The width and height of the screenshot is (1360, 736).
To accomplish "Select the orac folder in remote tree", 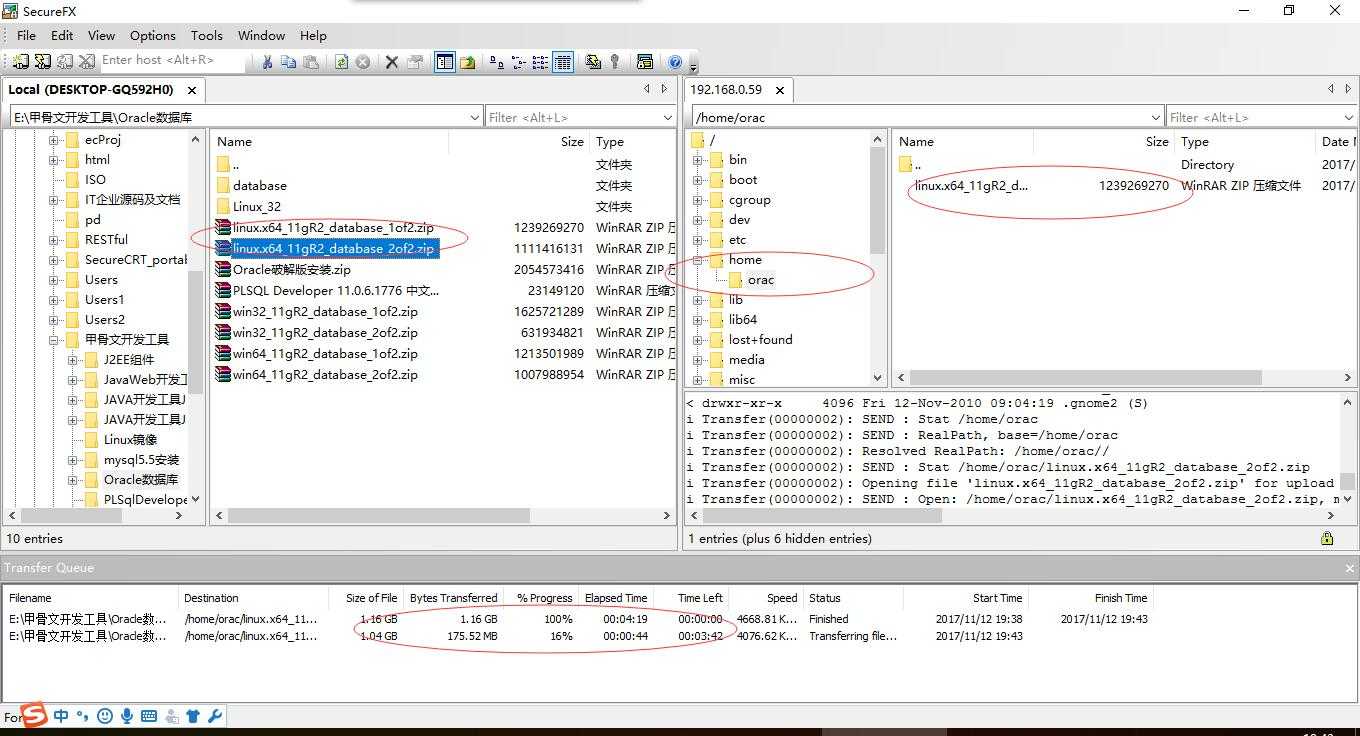I will [760, 280].
